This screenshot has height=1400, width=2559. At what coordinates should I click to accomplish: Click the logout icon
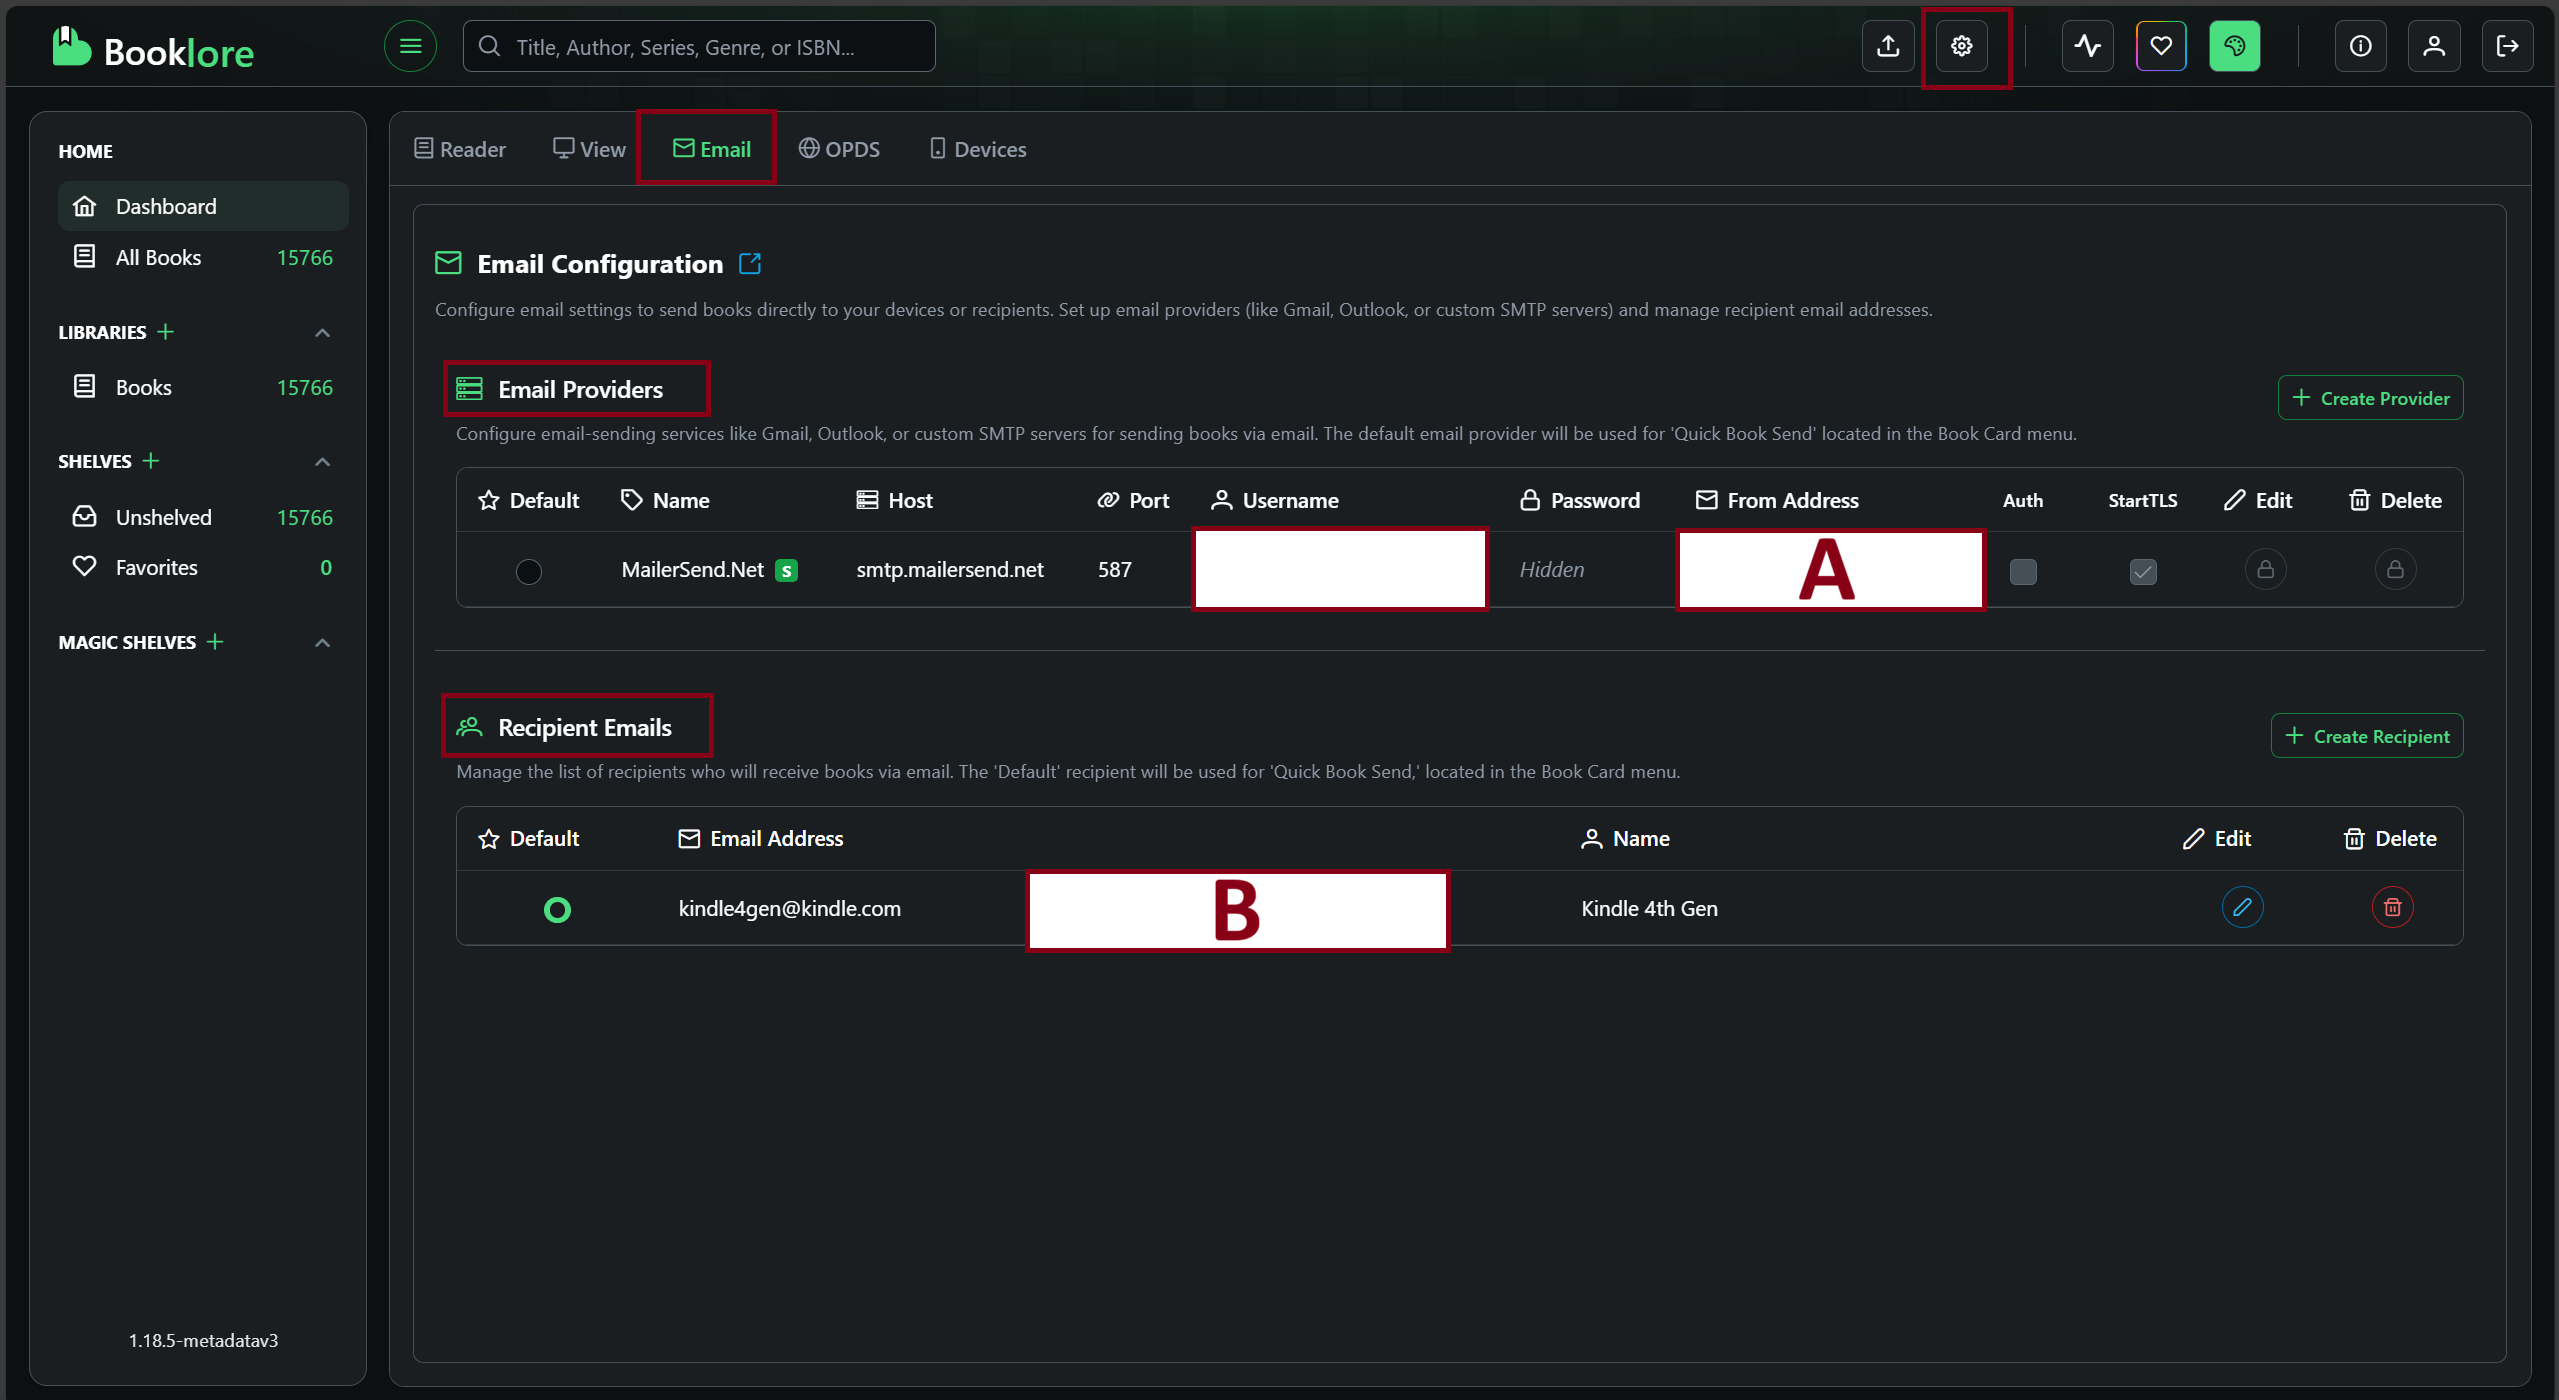2507,46
